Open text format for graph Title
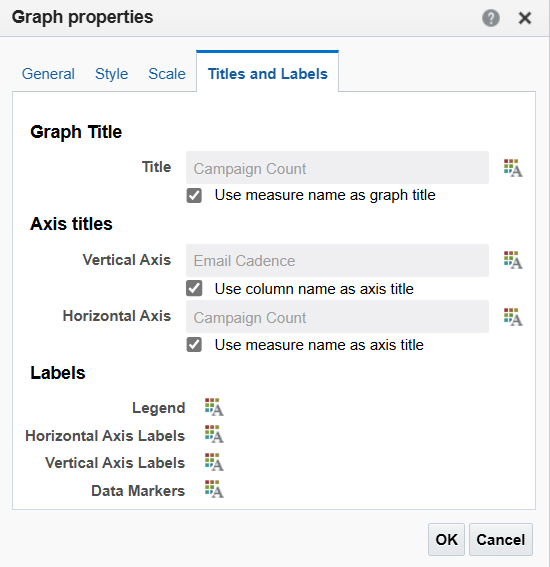 pos(513,168)
